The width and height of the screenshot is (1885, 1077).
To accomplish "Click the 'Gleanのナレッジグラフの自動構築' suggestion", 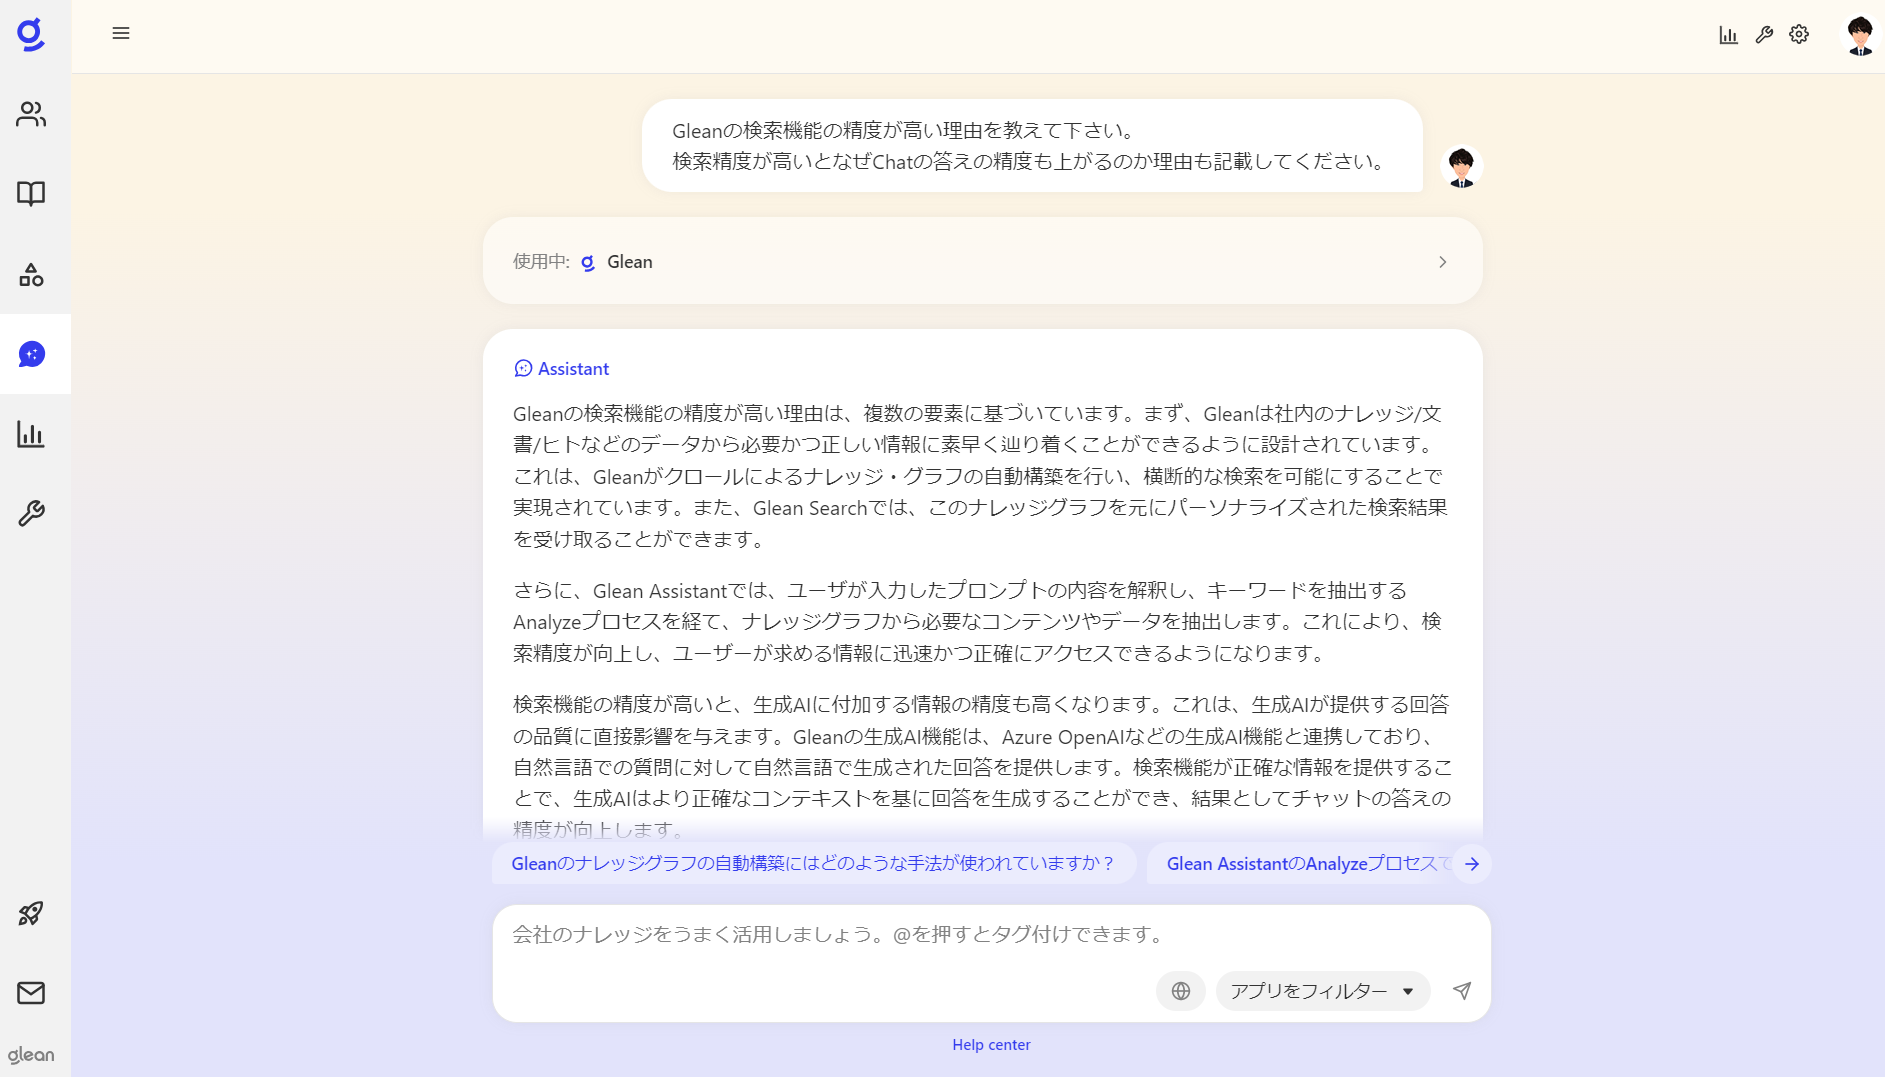I will coord(813,864).
